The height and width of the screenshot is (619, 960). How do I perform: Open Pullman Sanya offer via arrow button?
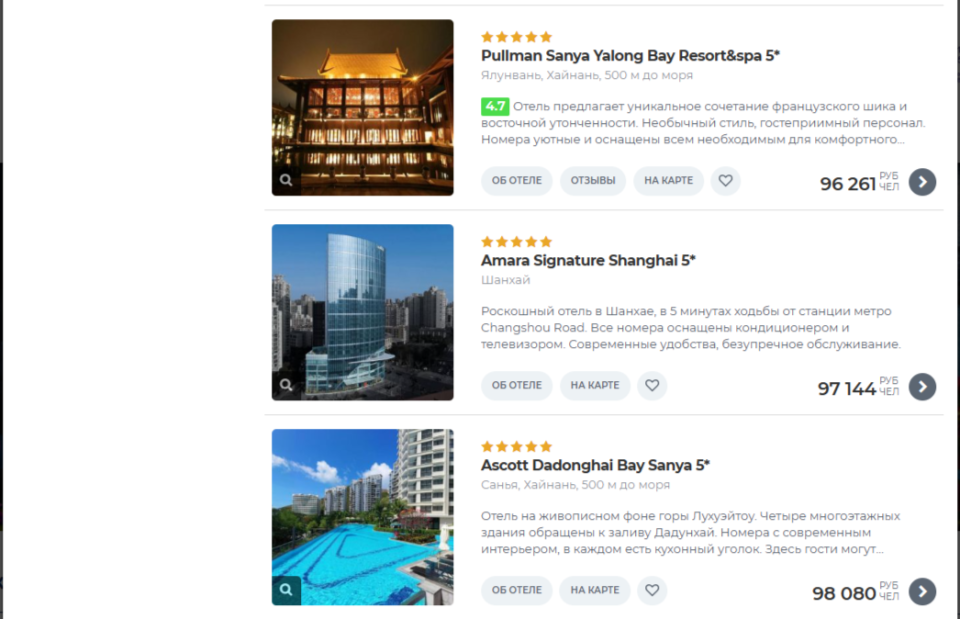922,182
